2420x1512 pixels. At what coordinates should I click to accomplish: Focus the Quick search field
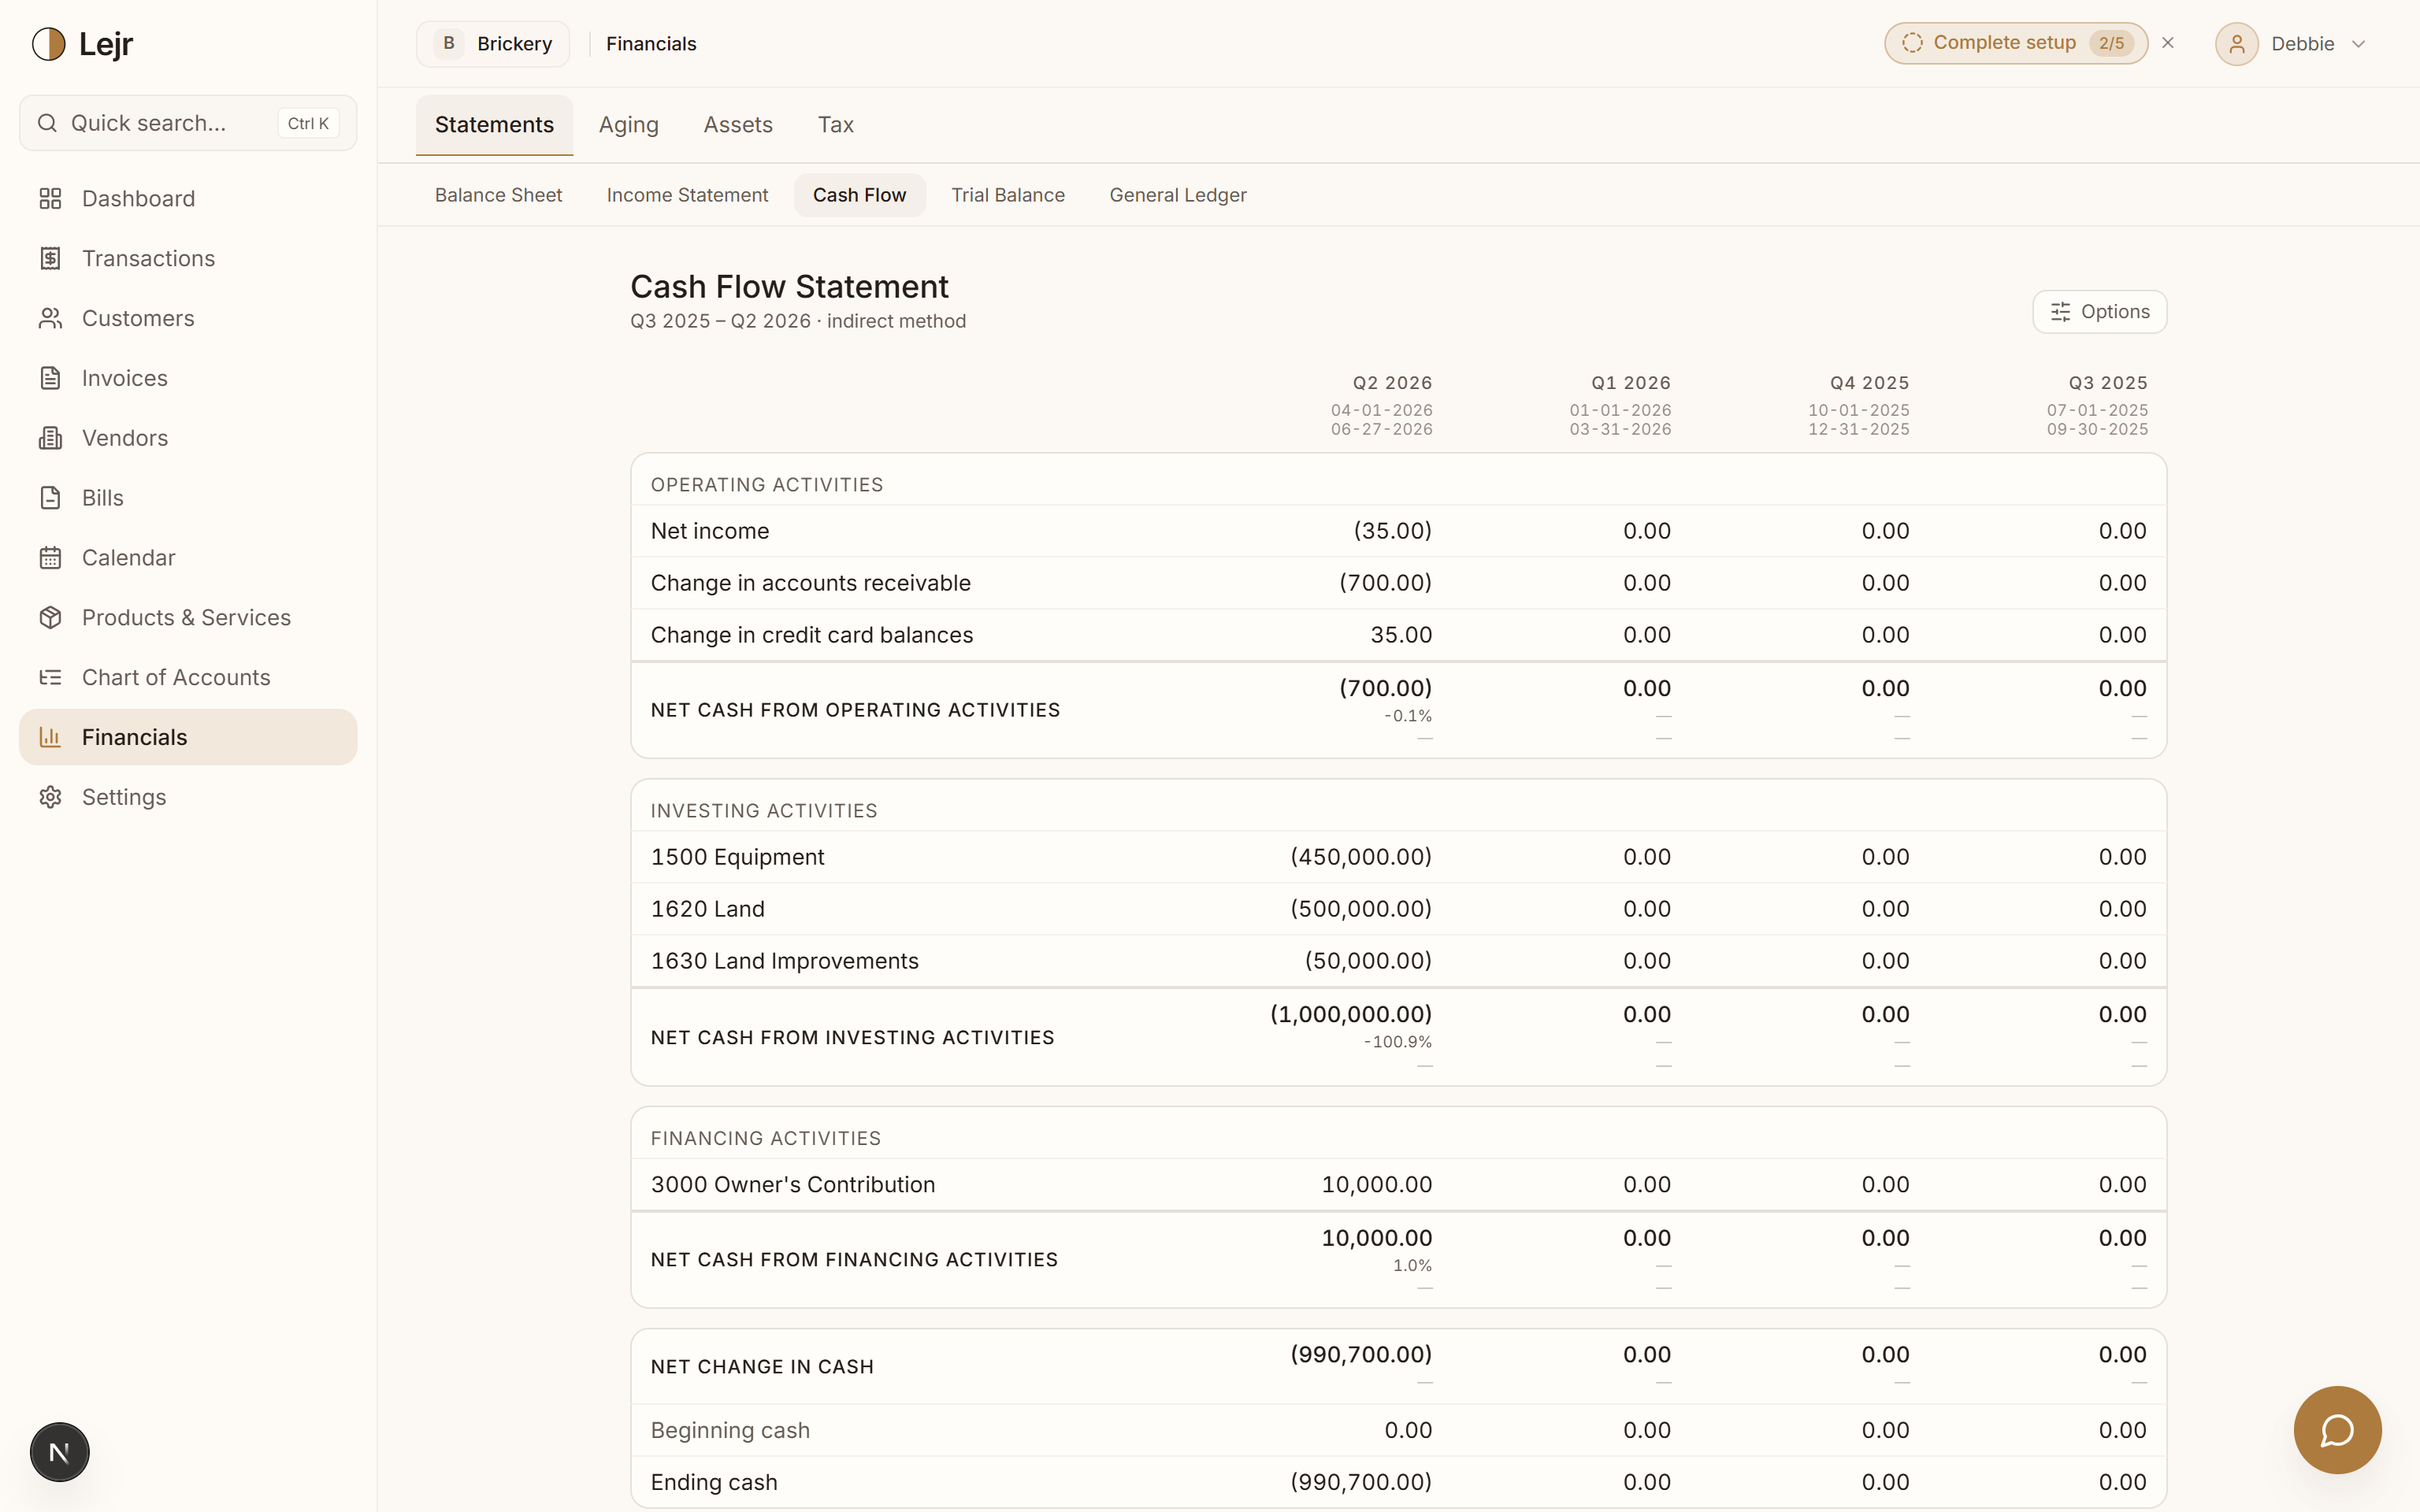point(188,123)
